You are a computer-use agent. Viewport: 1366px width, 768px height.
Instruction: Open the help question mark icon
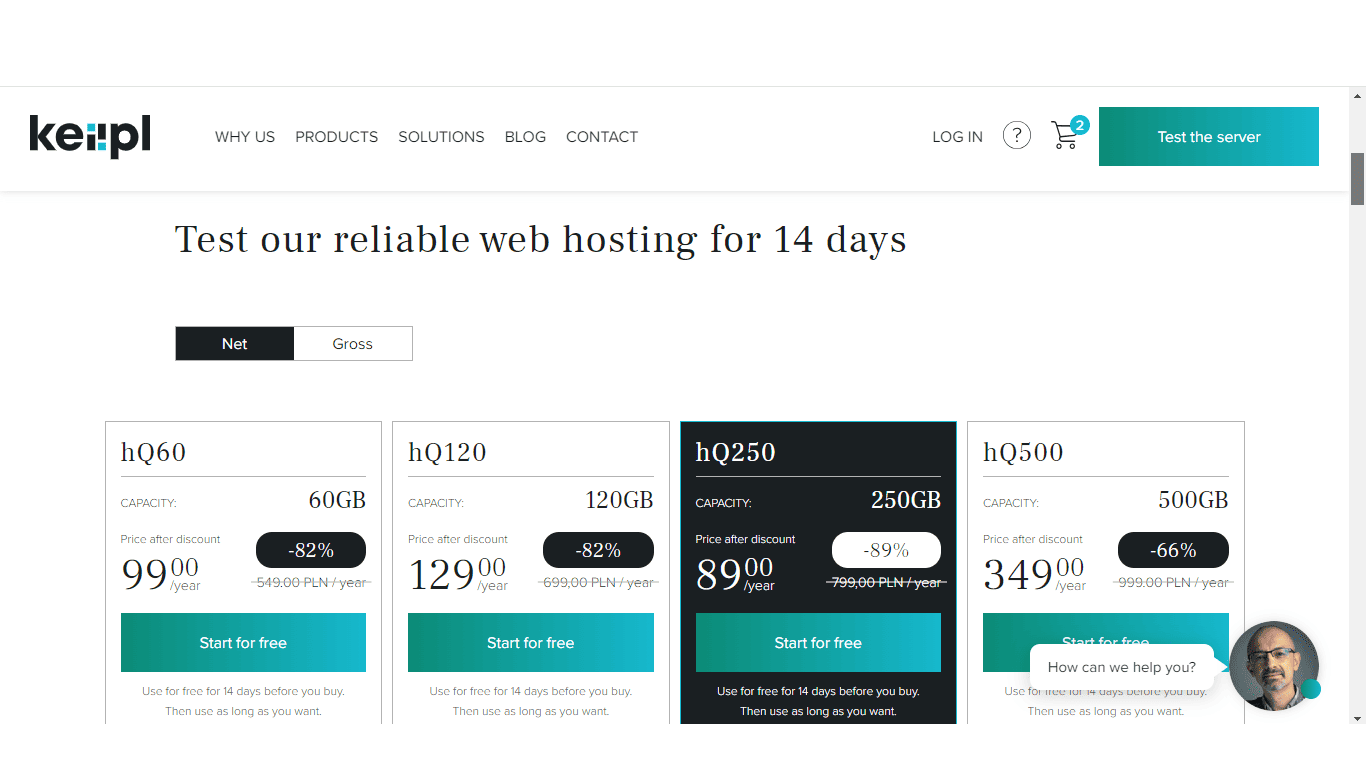(x=1017, y=136)
